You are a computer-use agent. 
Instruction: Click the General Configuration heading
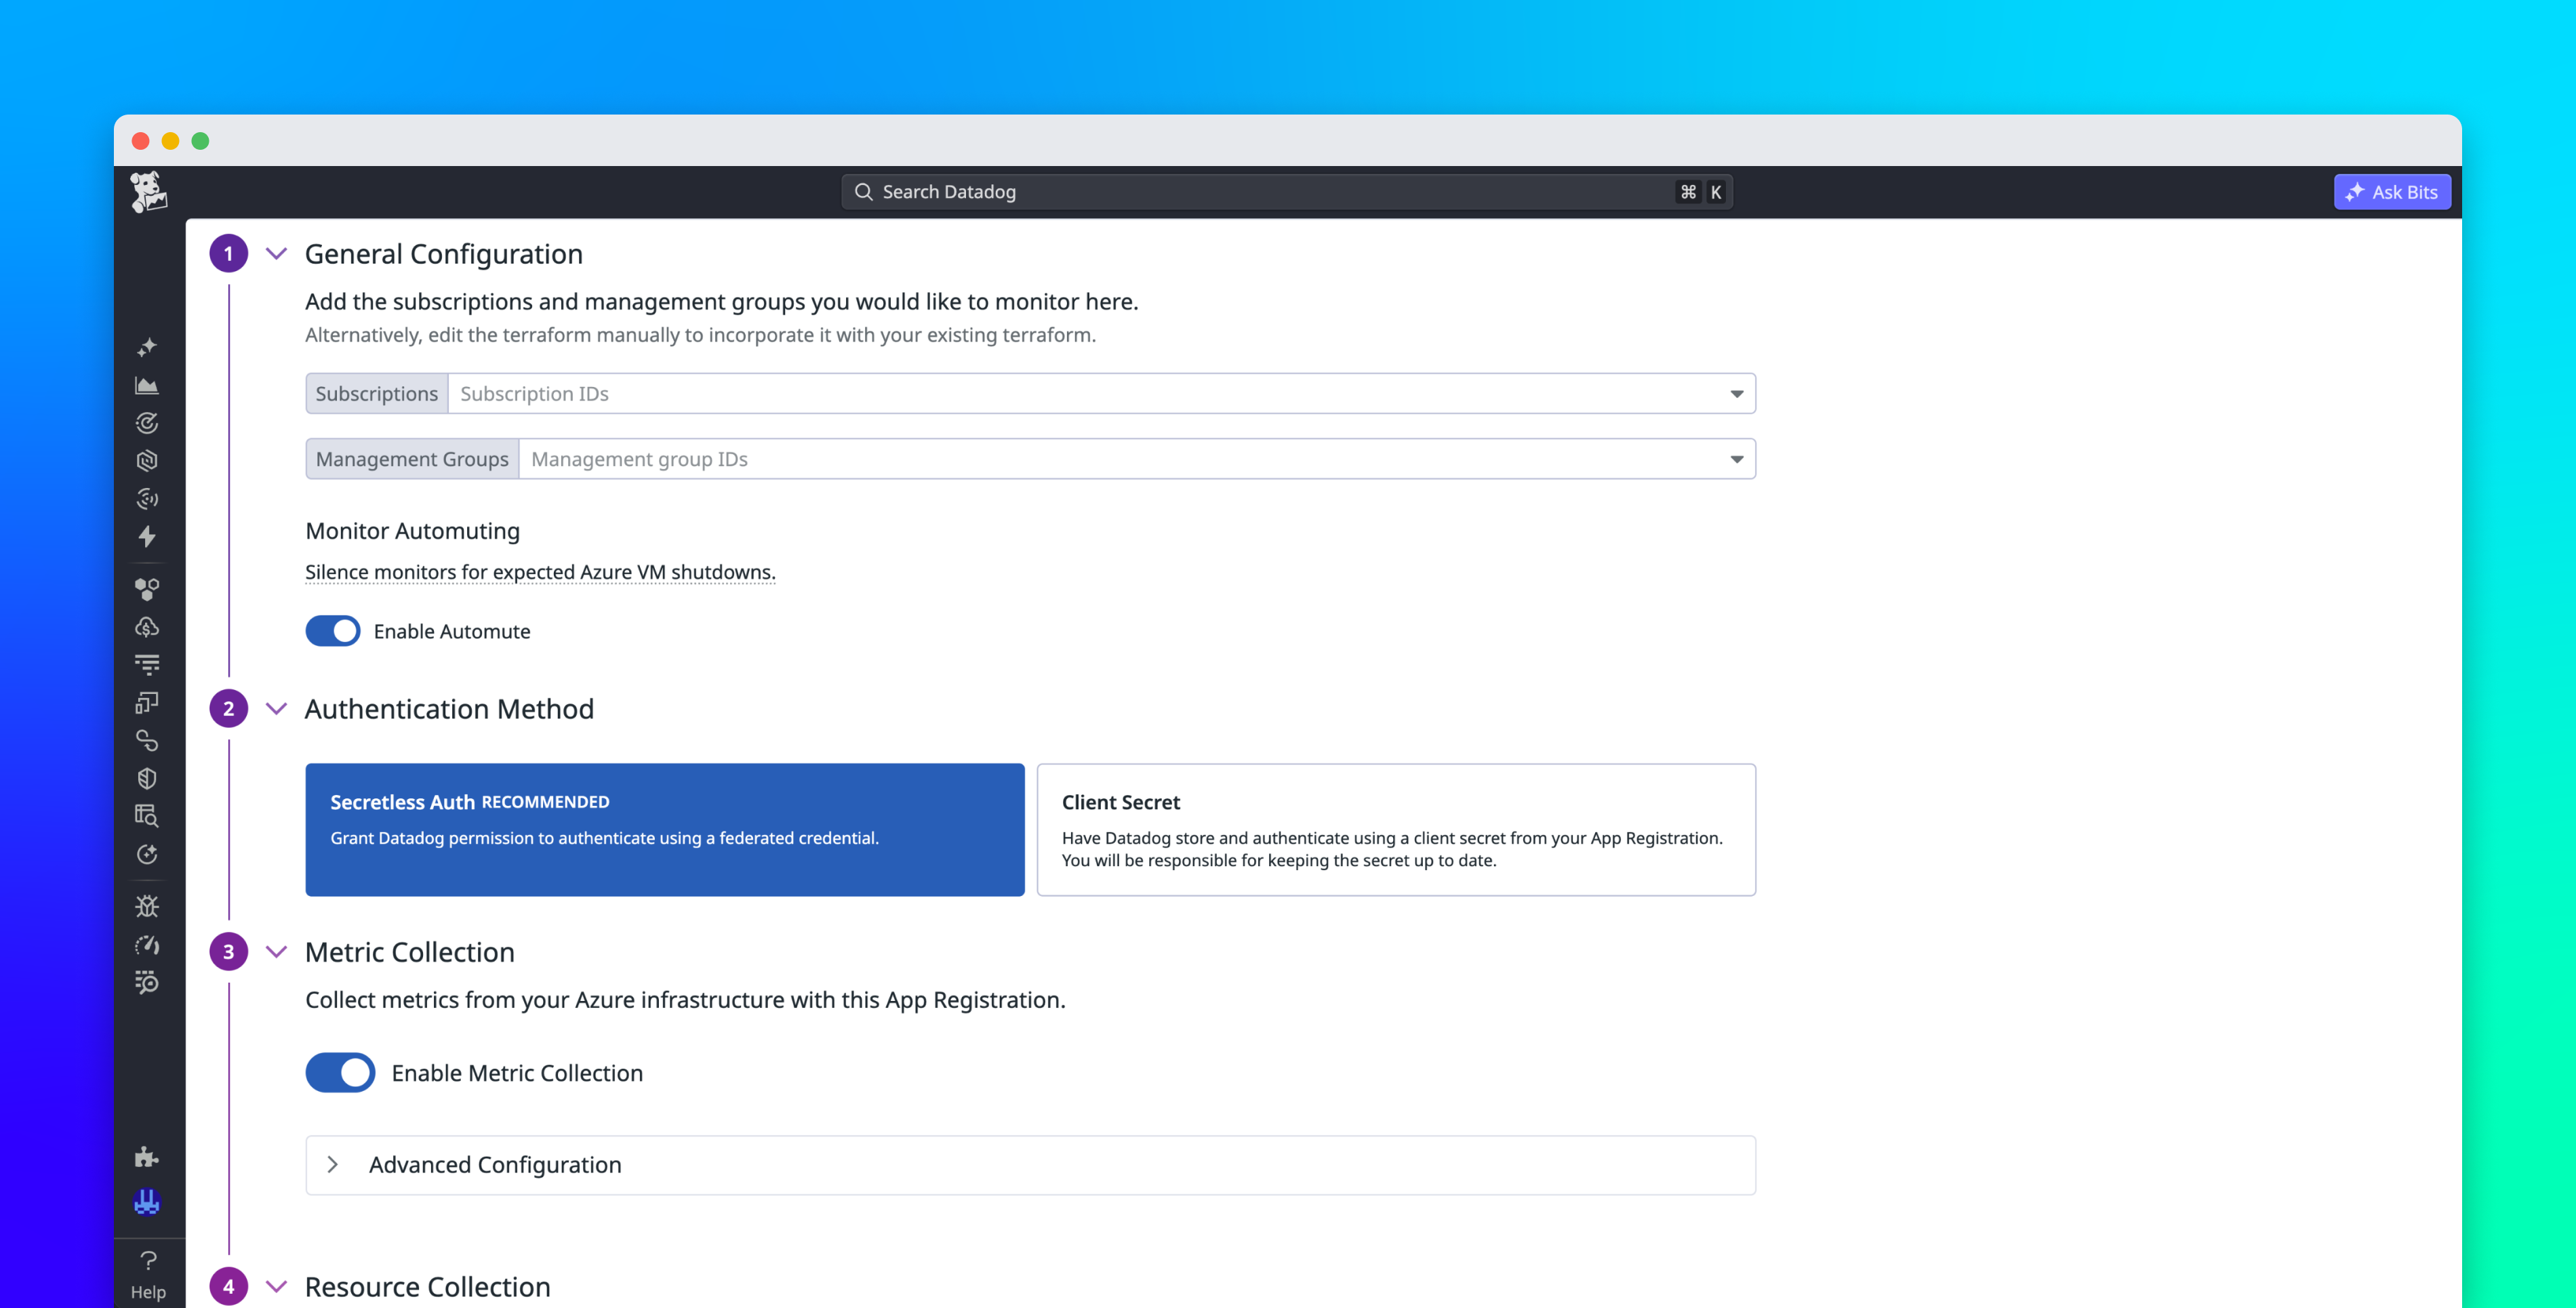click(x=444, y=254)
